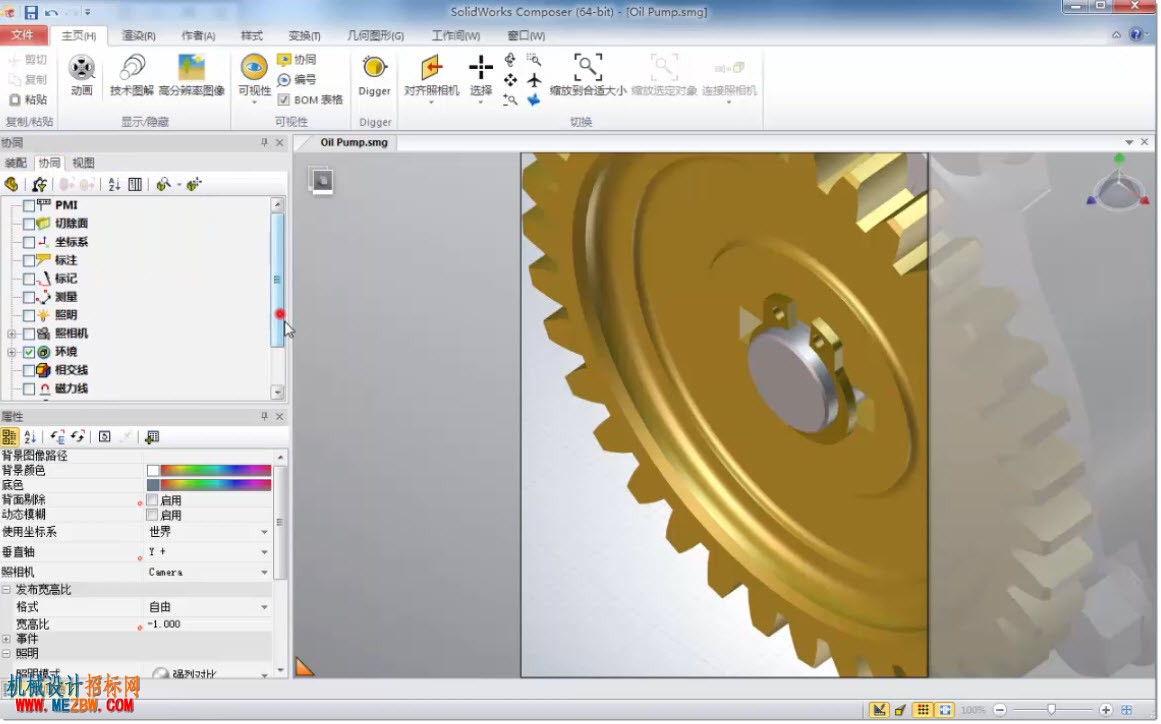Expand the 事件 section
The image size is (1161, 724).
6,639
